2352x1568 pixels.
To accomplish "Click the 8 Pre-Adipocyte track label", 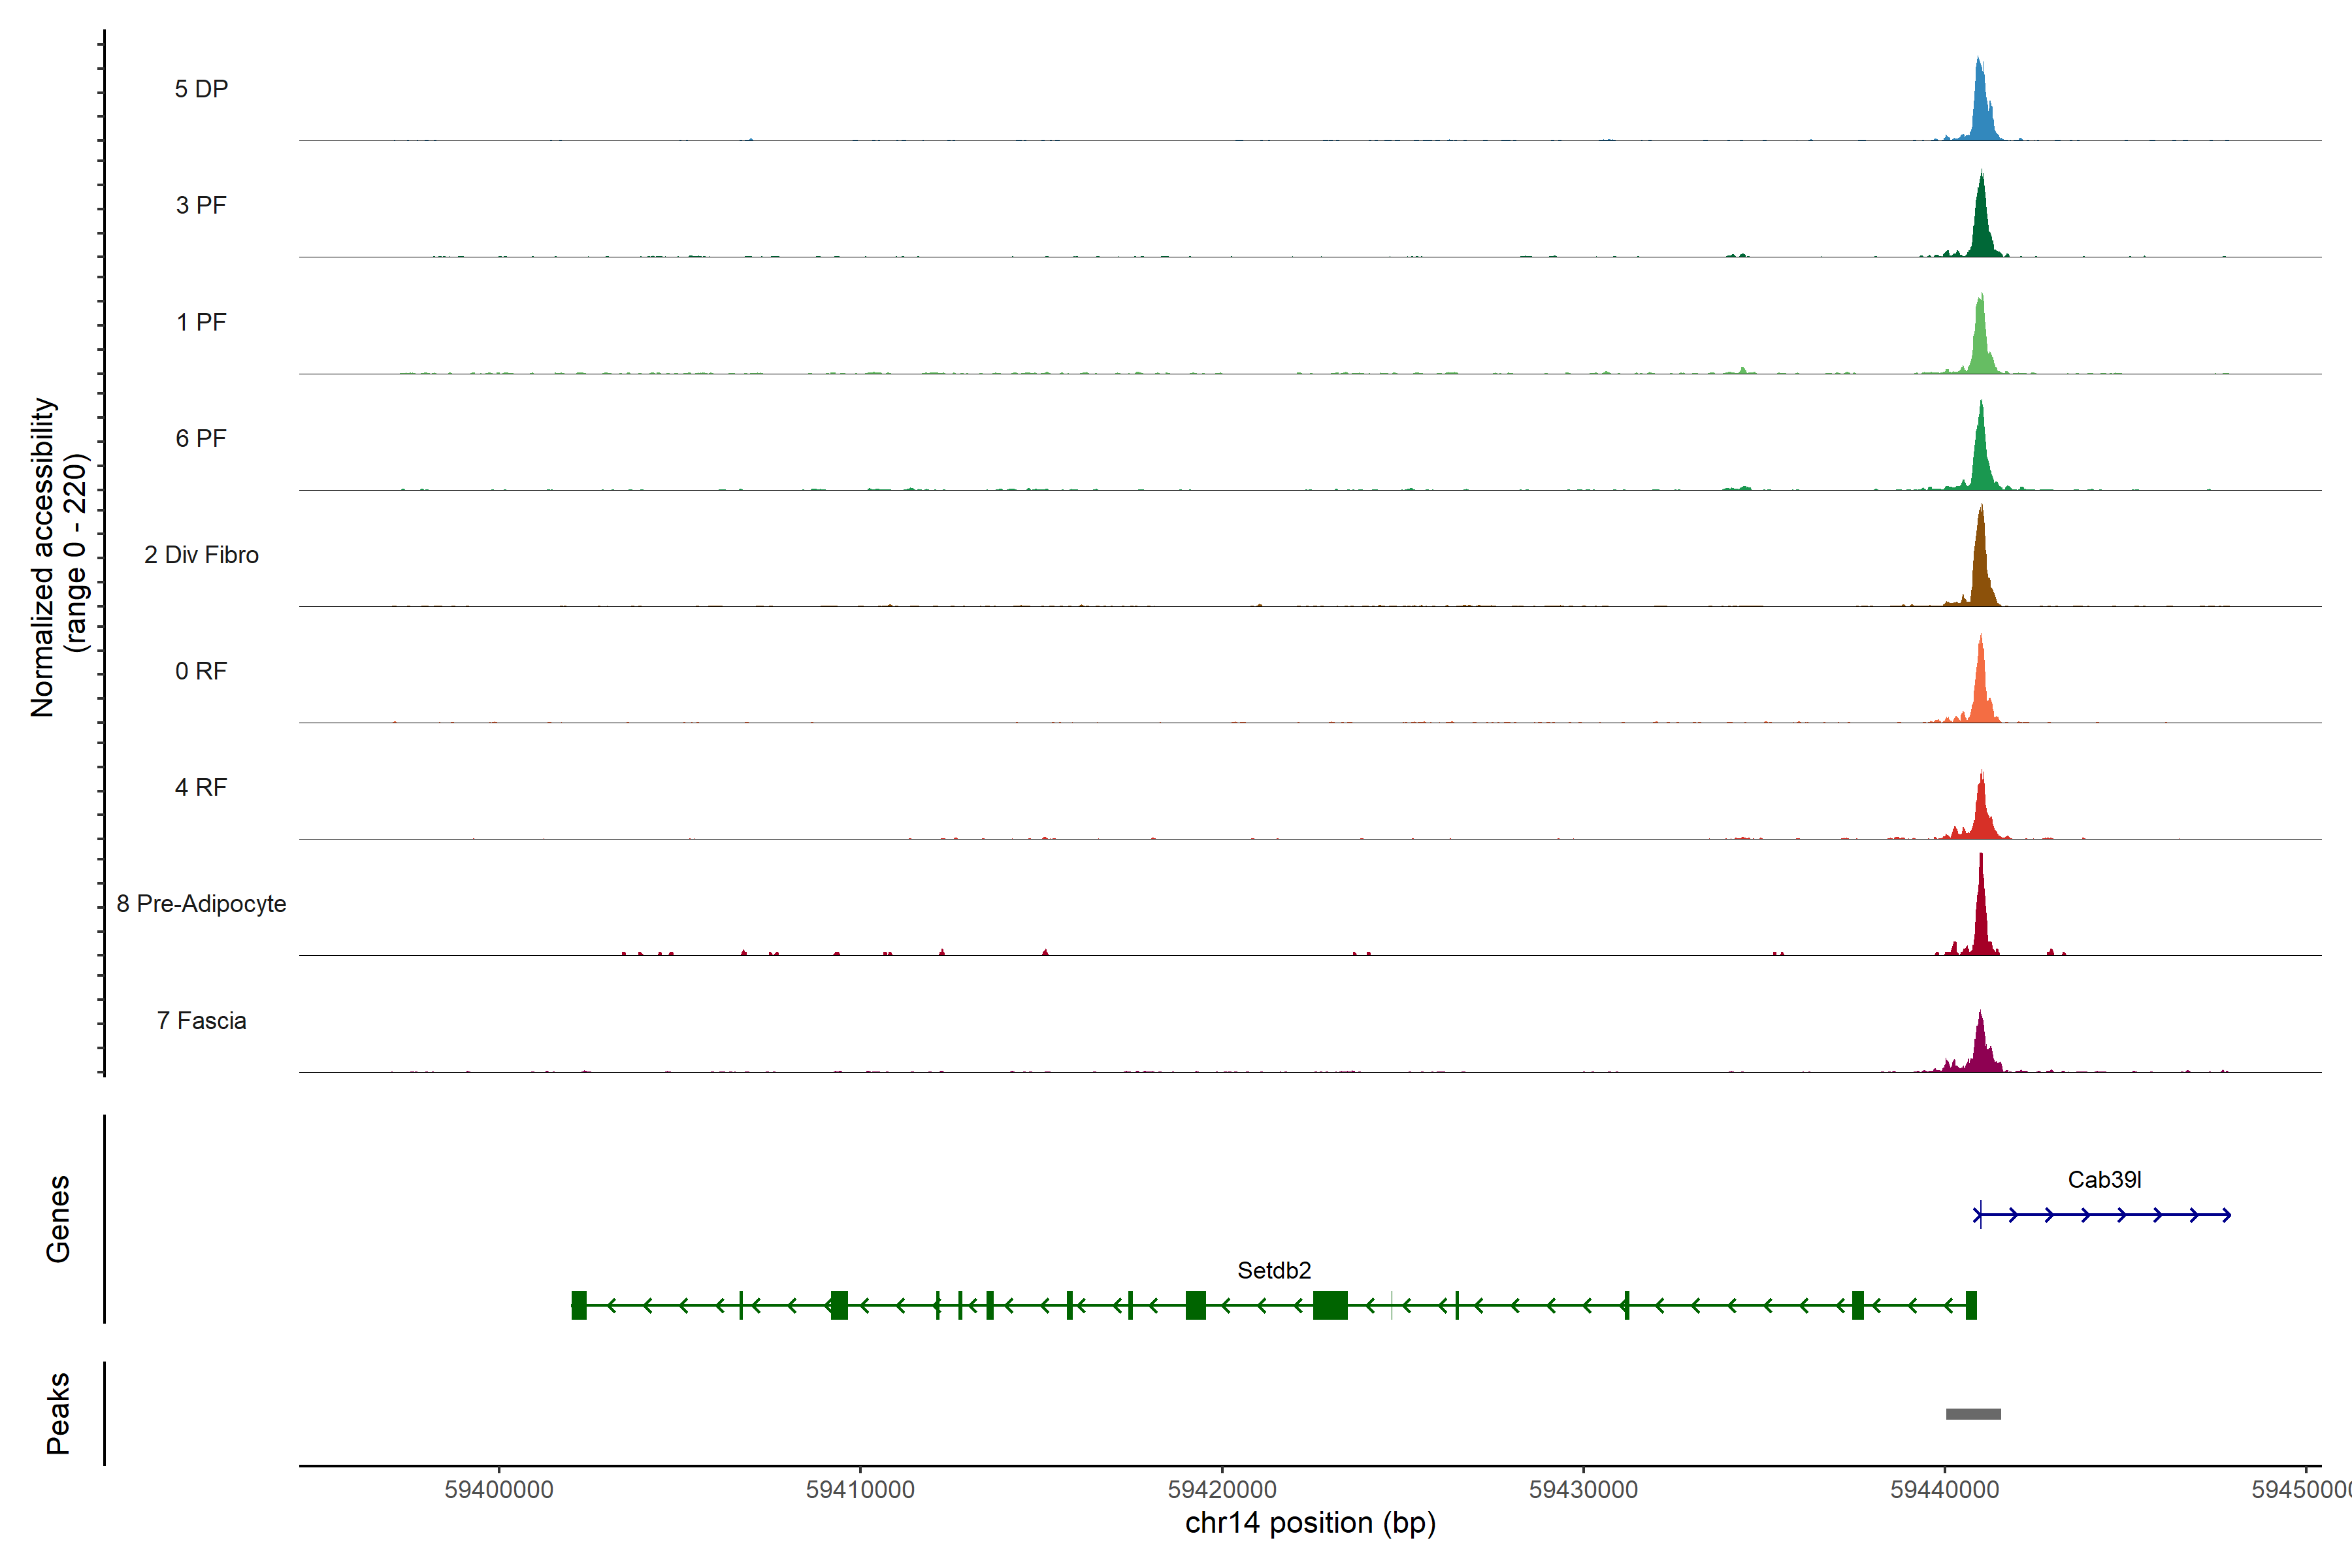I will tap(201, 904).
